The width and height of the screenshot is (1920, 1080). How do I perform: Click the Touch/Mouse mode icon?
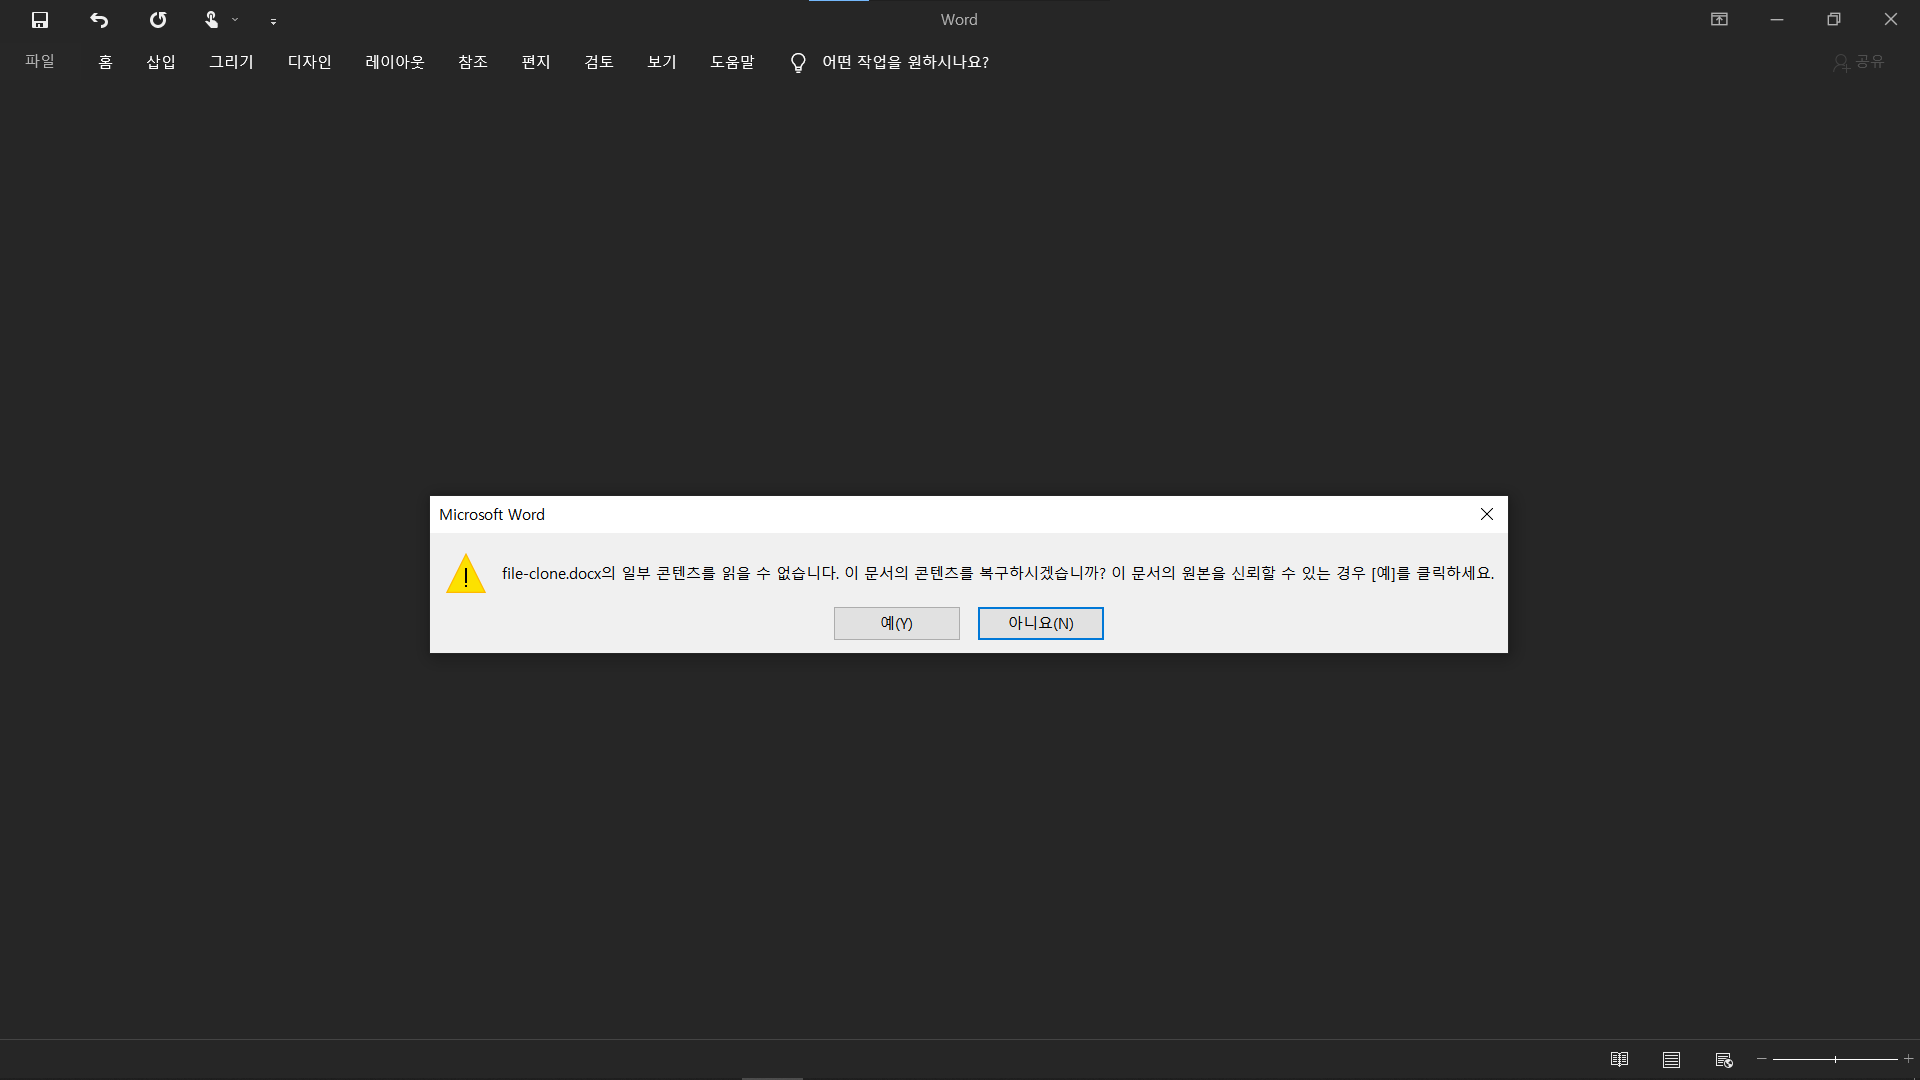coord(211,20)
